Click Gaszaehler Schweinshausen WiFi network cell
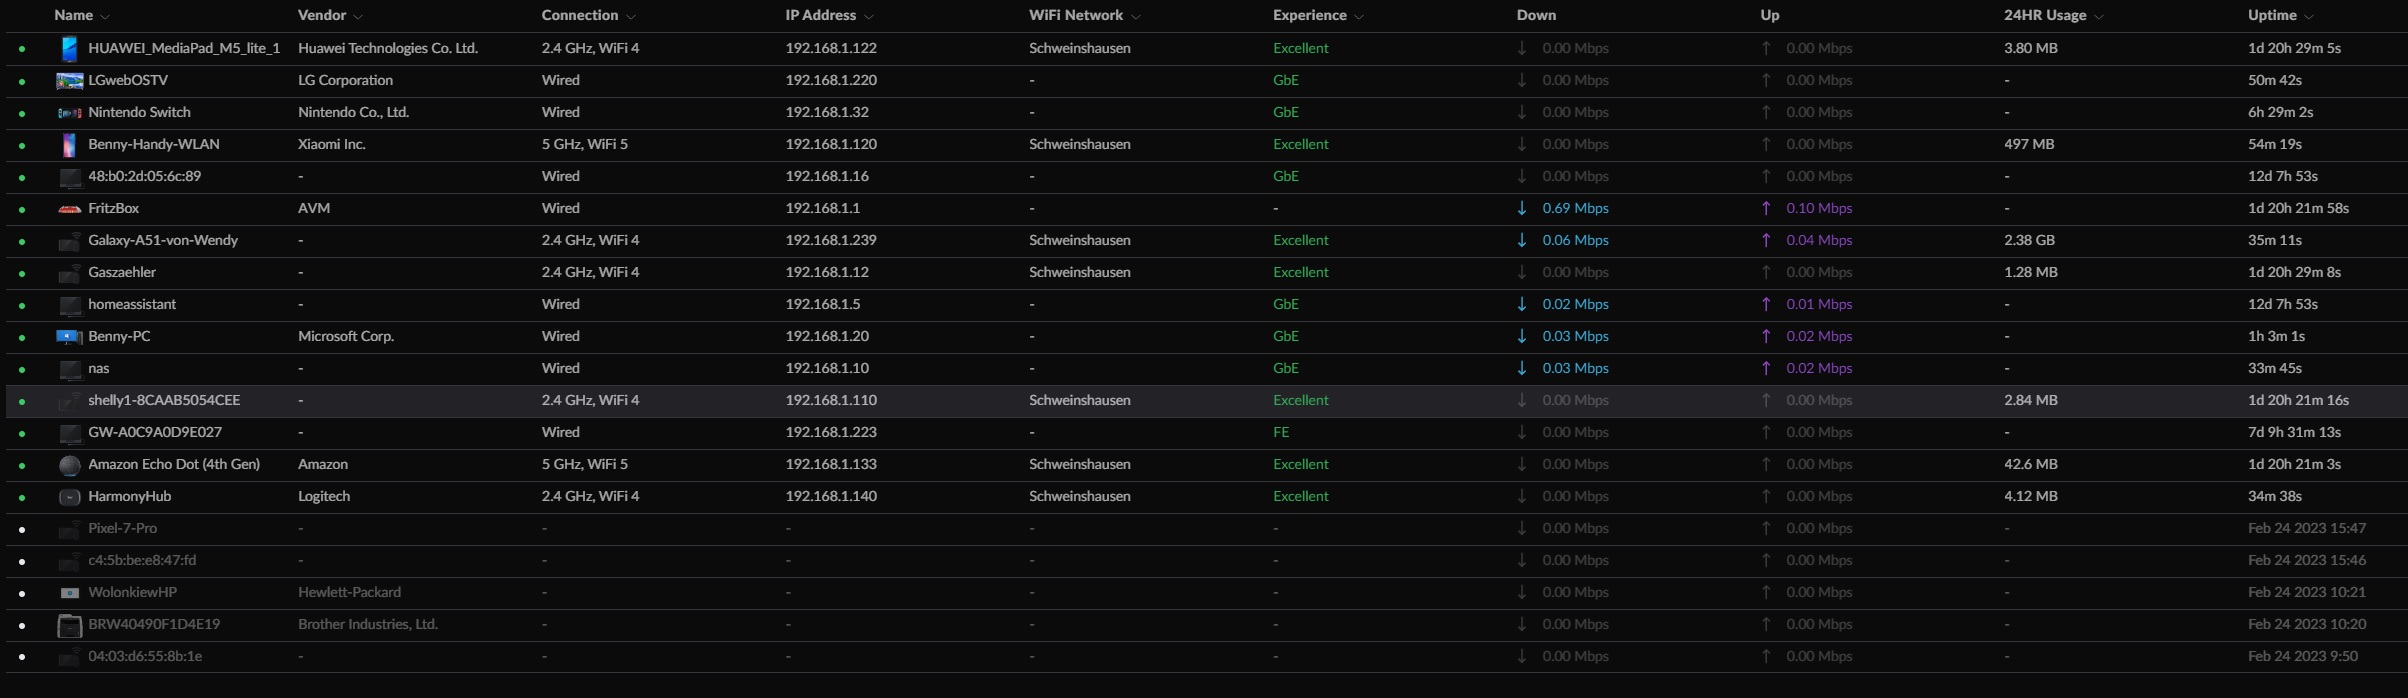 pyautogui.click(x=1080, y=272)
